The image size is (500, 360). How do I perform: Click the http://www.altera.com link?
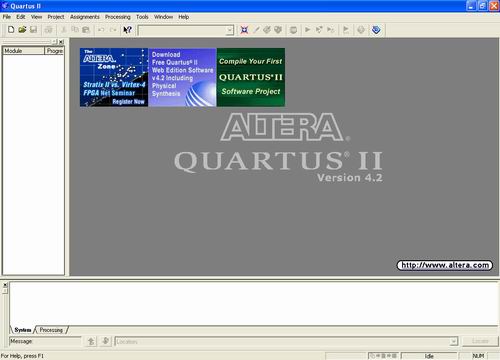[445, 265]
